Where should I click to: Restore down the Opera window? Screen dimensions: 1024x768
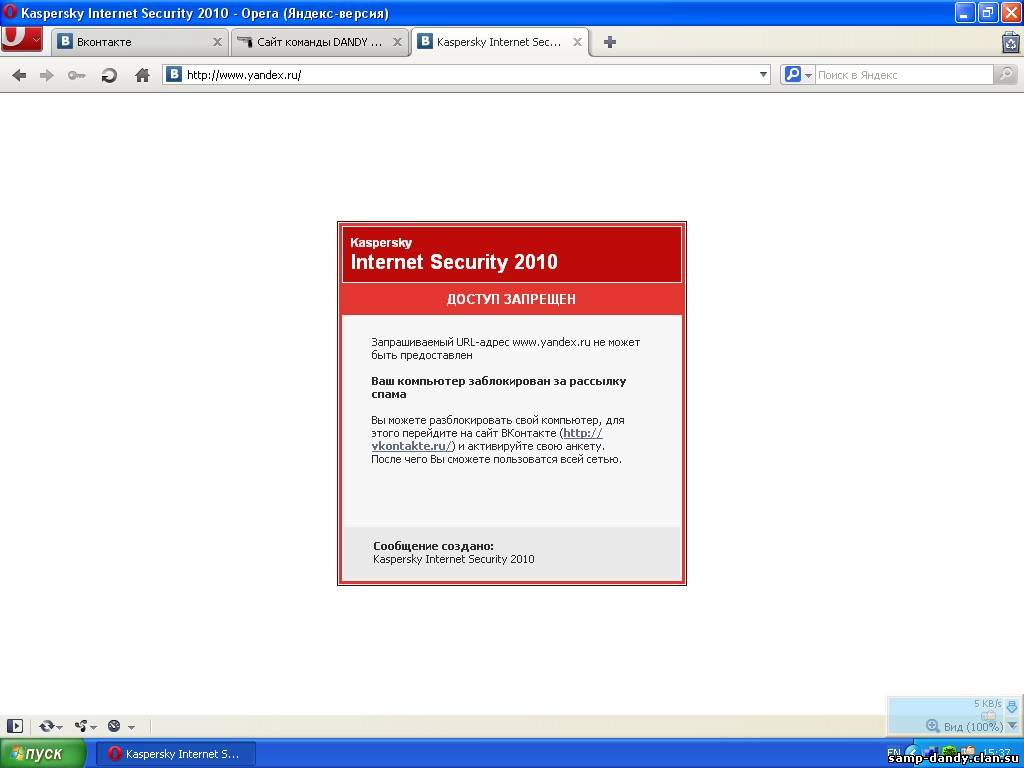pos(989,12)
